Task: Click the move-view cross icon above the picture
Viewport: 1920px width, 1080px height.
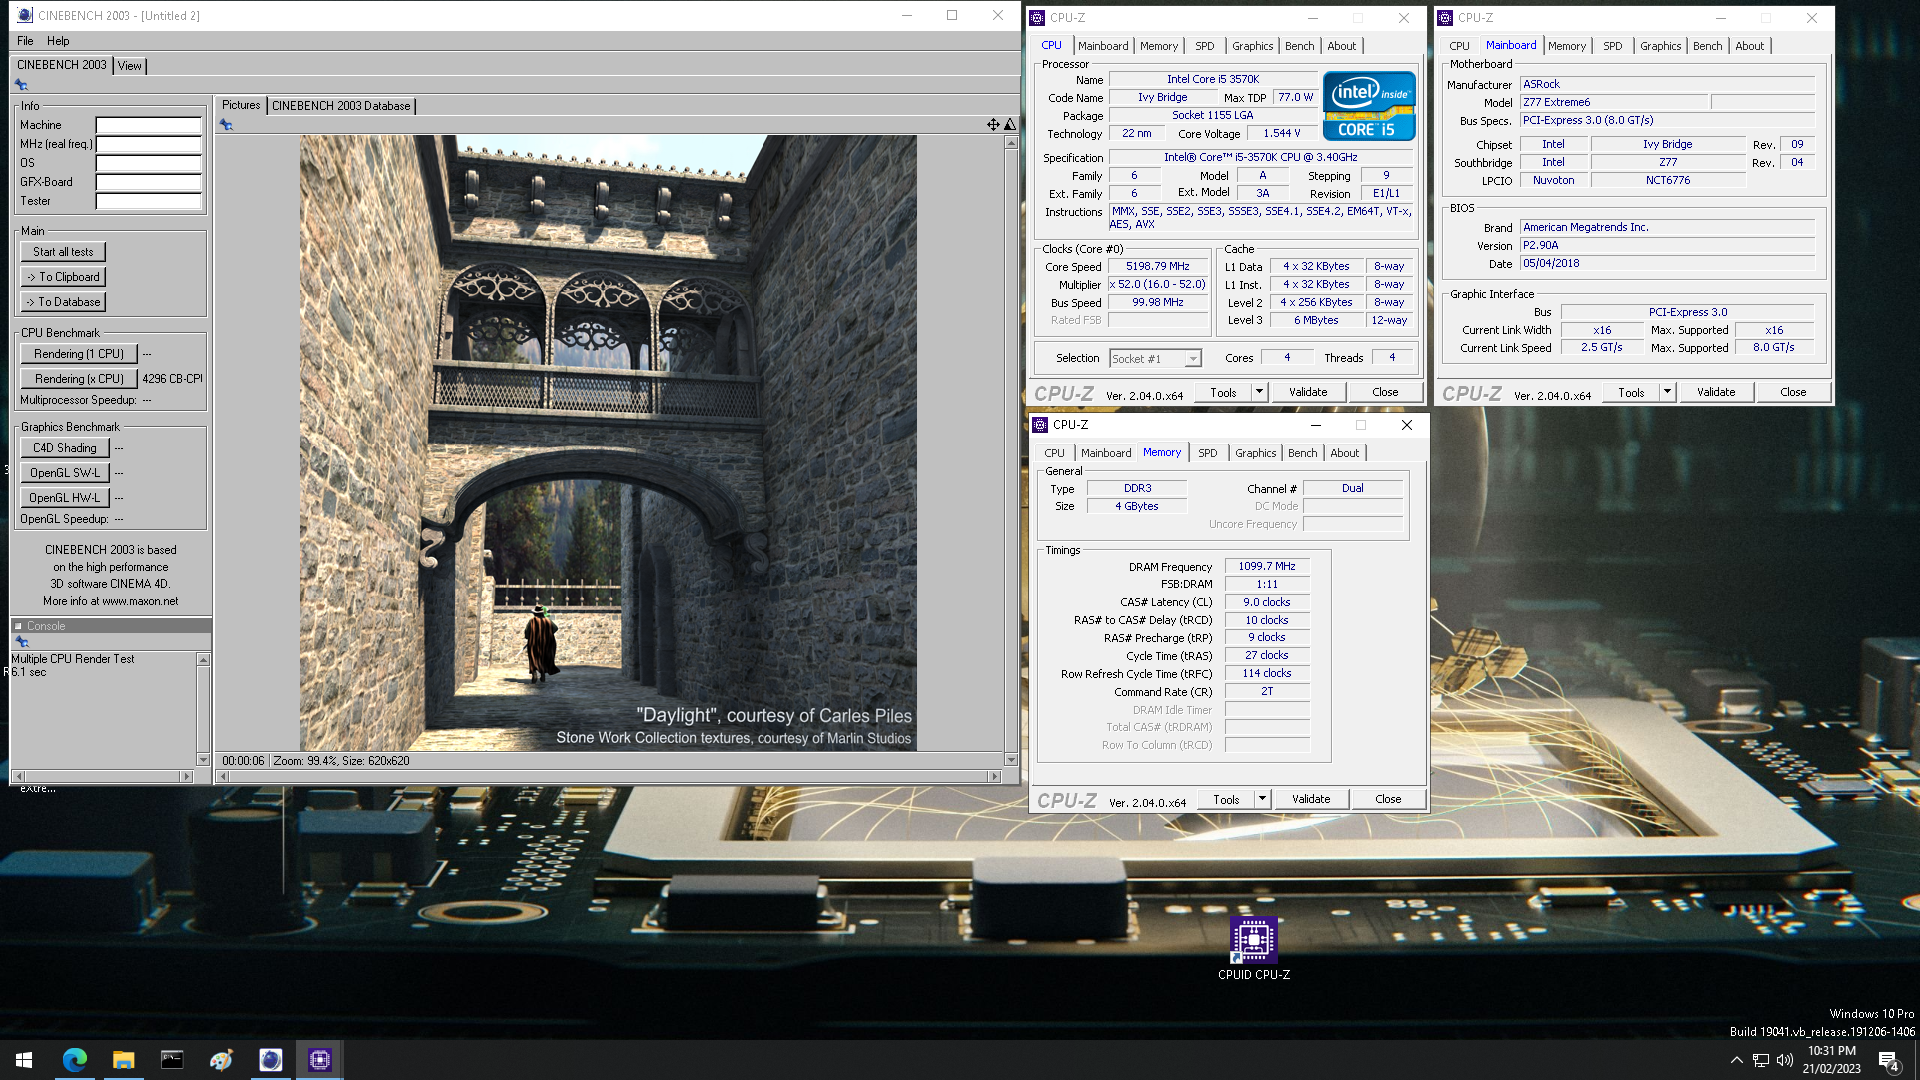Action: (993, 125)
